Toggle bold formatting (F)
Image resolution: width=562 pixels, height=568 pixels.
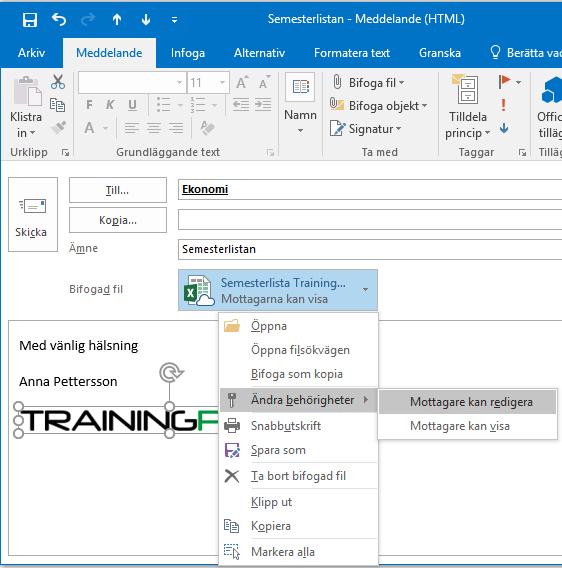[89, 105]
